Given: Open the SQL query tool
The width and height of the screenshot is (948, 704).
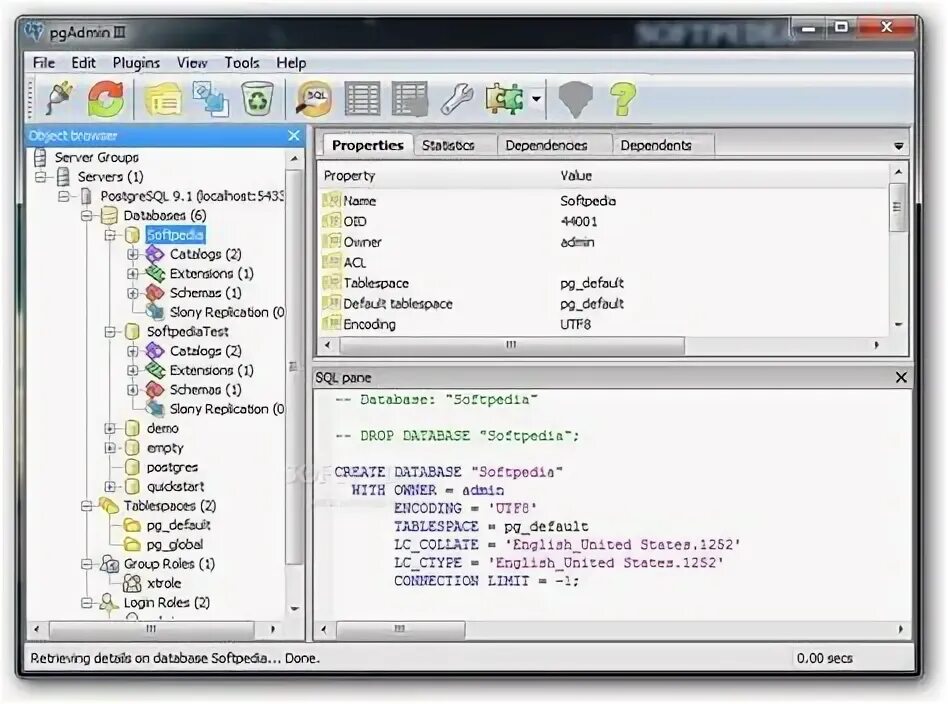Looking at the screenshot, I should point(314,99).
